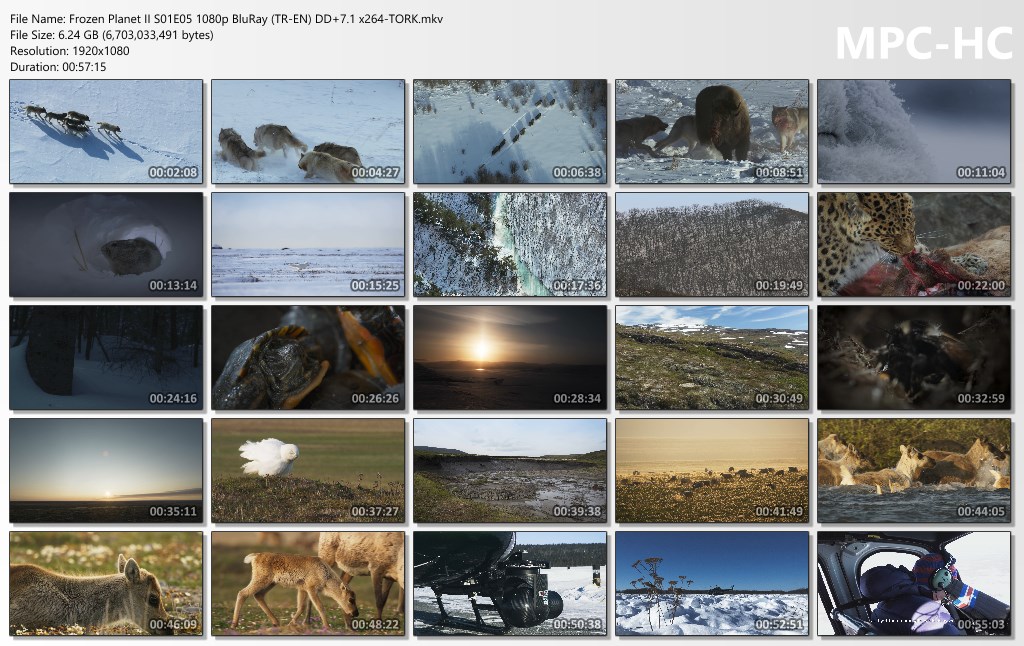Viewport: 1024px width, 646px height.
Task: Open the leopard feeding thumbnail at 00:22:00
Action: point(914,244)
